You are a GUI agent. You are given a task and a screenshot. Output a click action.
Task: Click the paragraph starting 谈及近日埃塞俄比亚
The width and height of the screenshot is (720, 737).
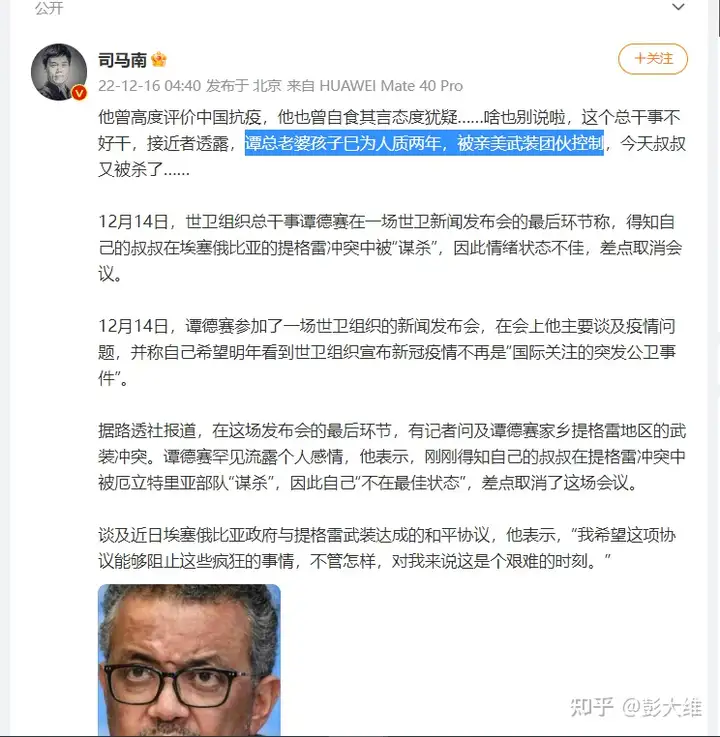point(387,548)
